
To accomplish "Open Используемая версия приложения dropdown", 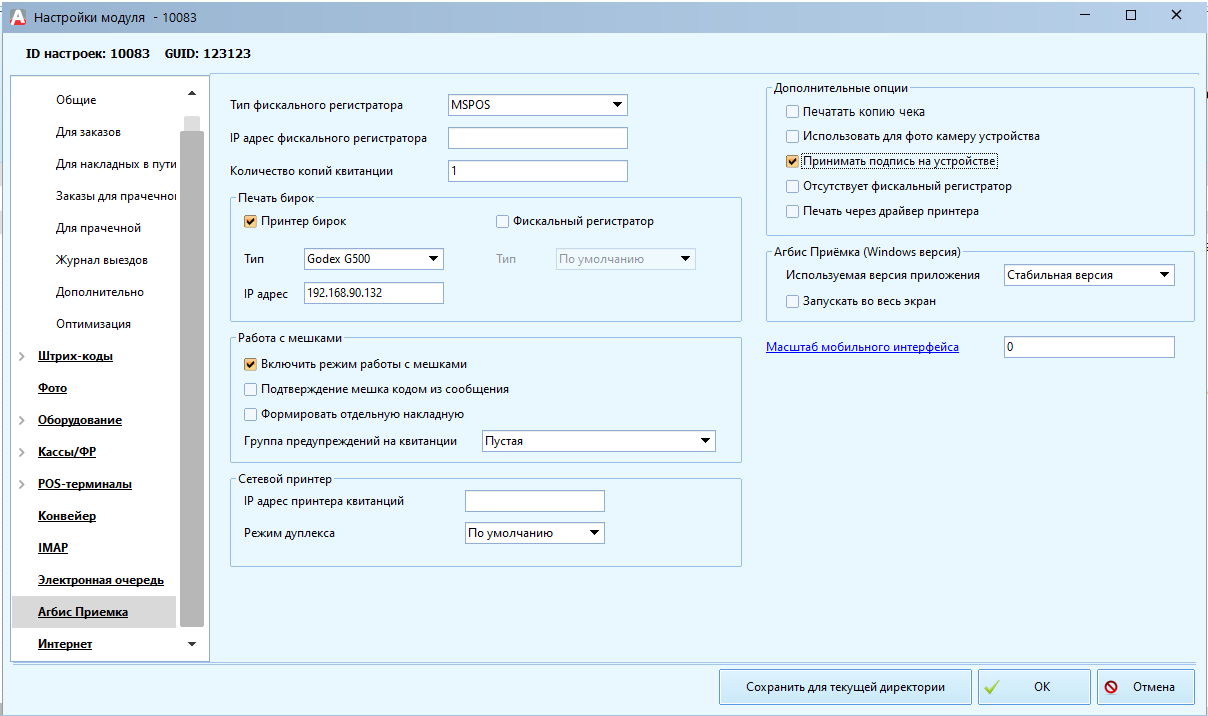I will (x=1089, y=275).
